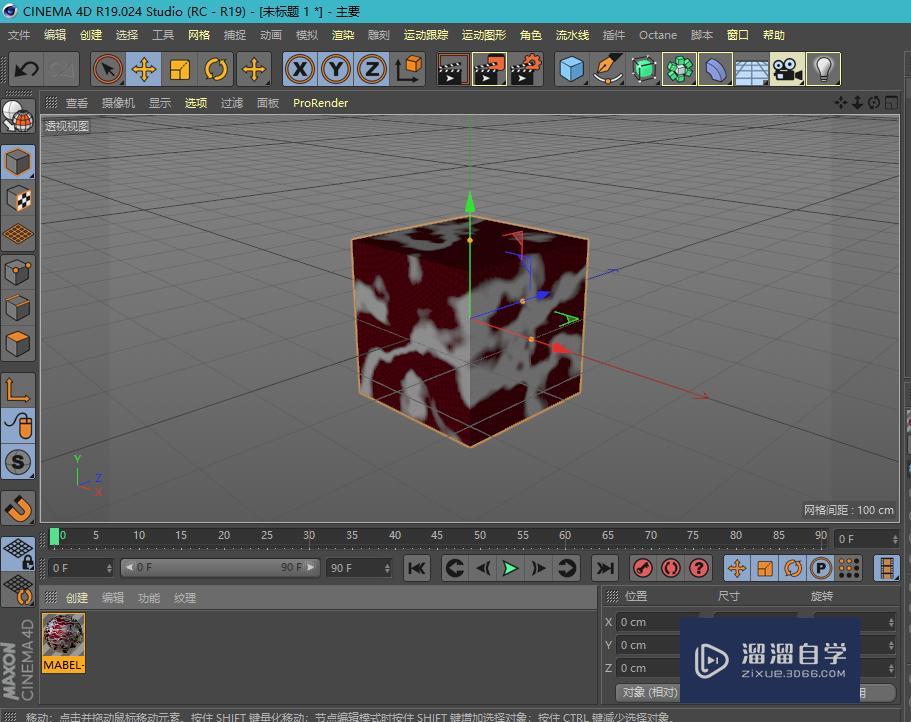Open material manager 纹理 menu
The width and height of the screenshot is (911, 722).
(185, 598)
